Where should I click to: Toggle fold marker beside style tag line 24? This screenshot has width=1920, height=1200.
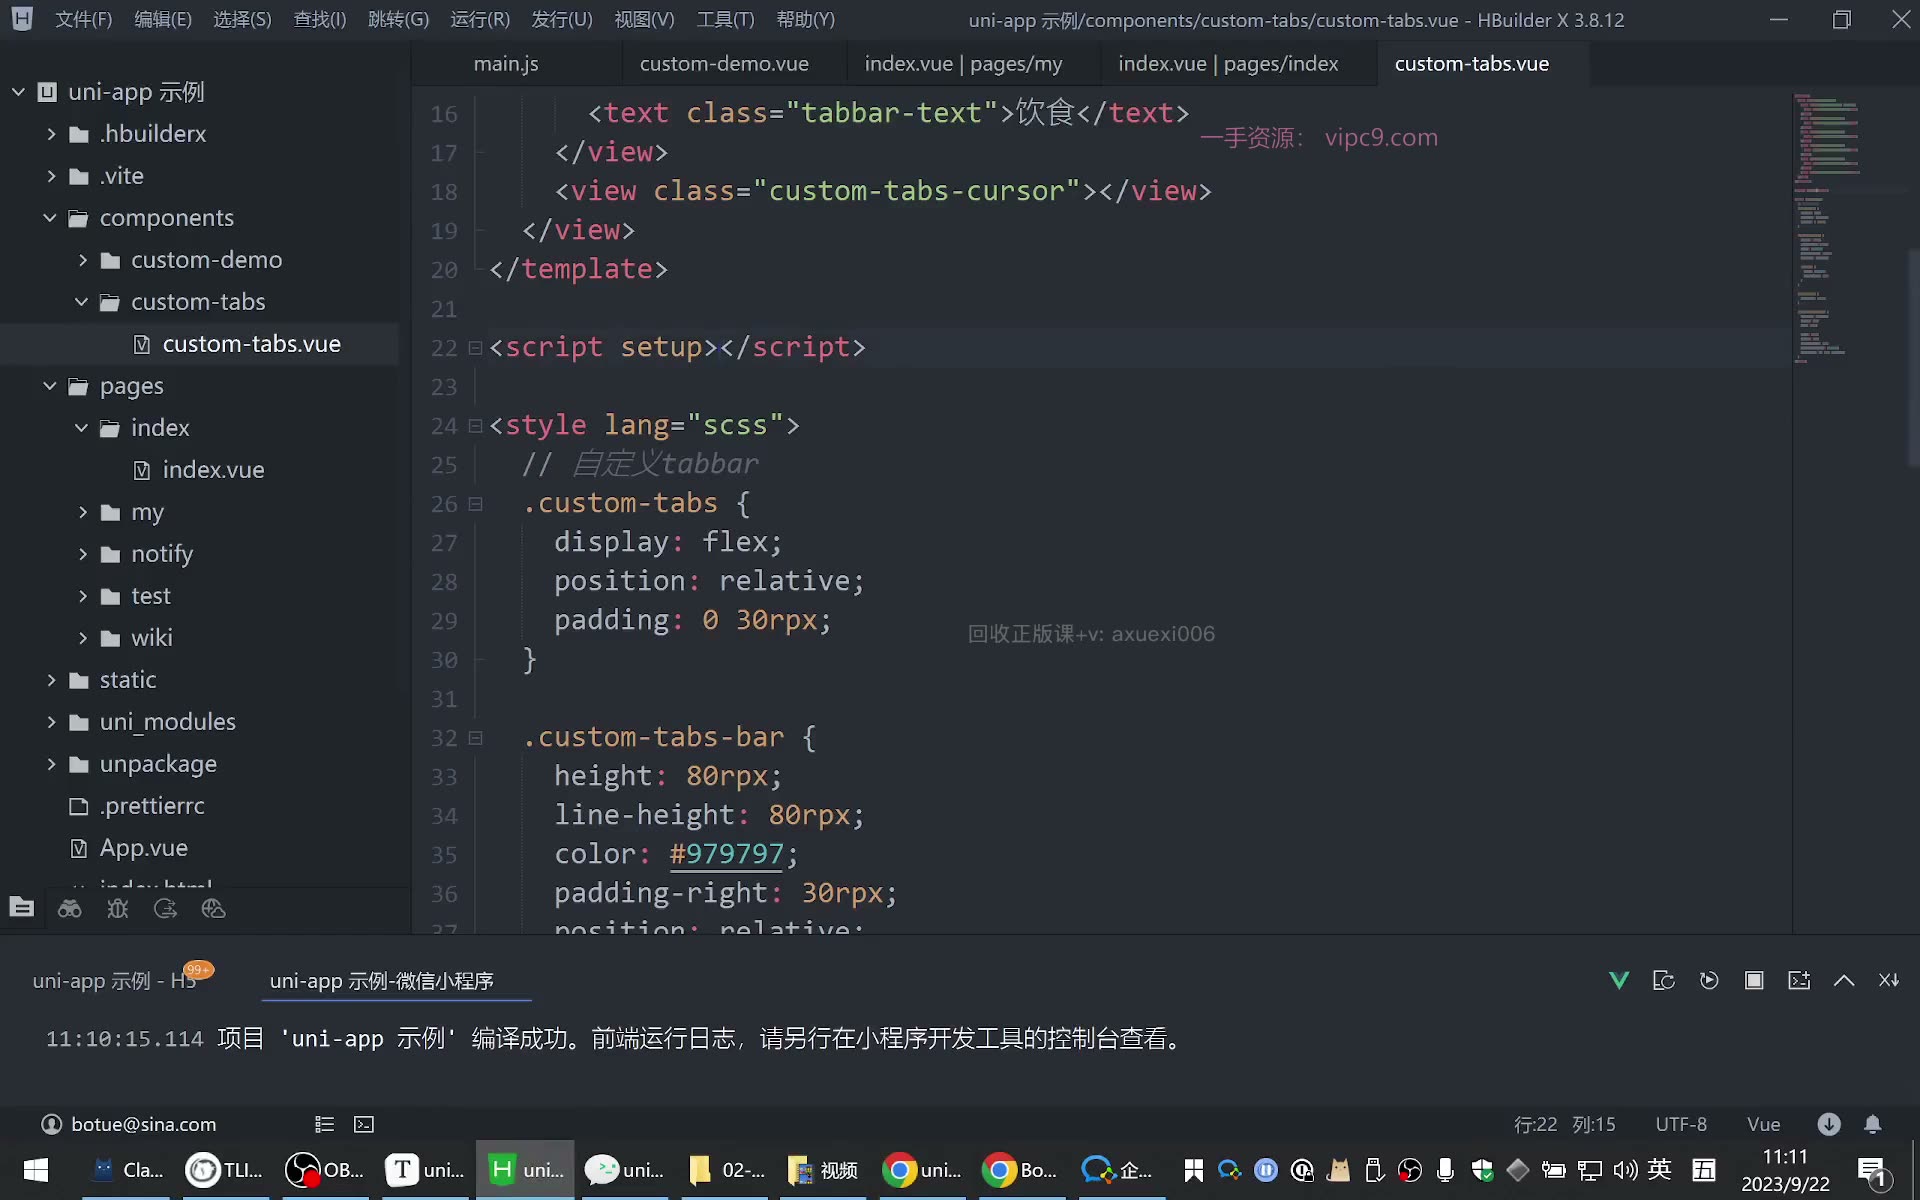[x=476, y=426]
